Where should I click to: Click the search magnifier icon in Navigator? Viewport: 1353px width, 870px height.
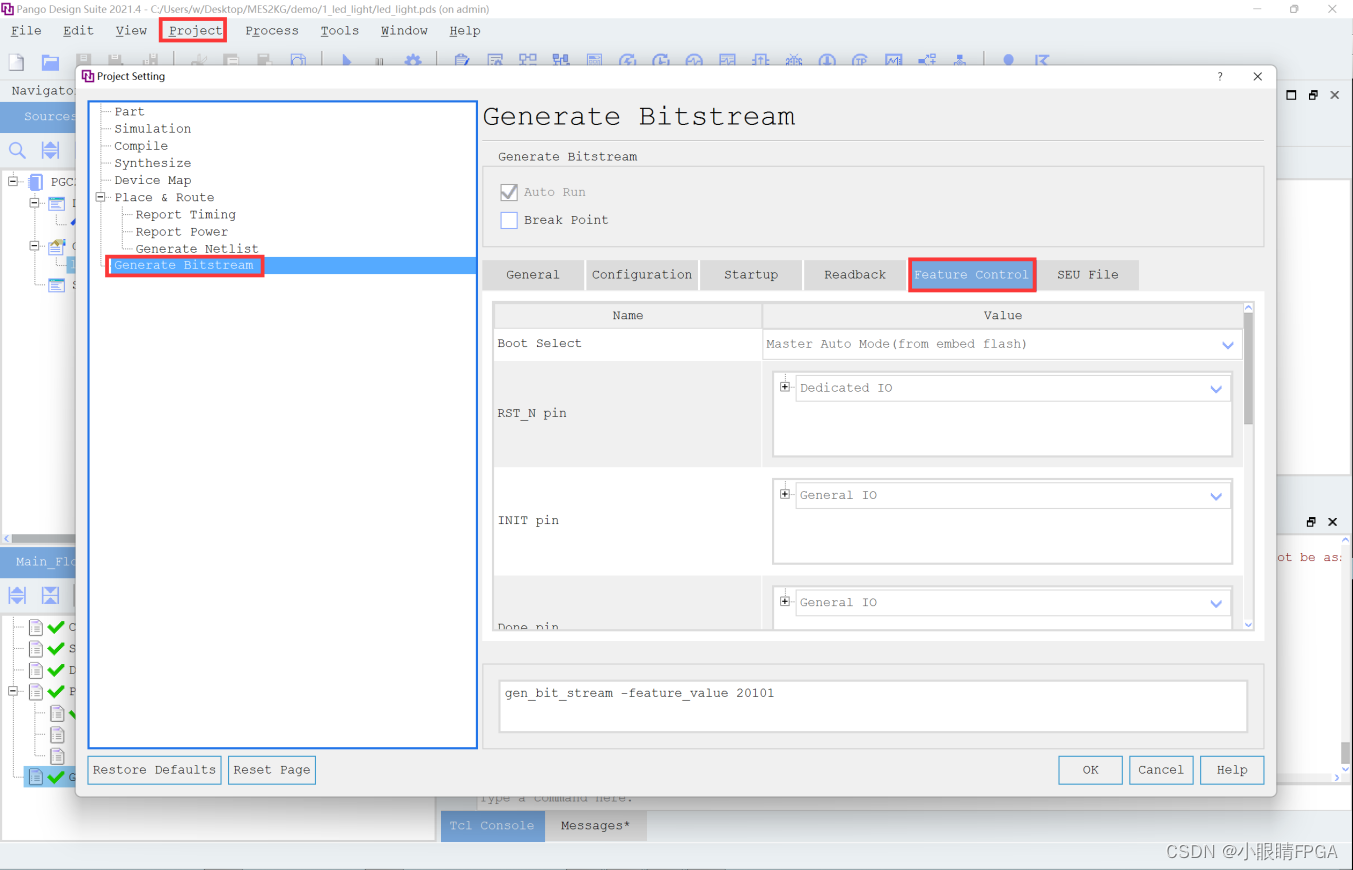17,151
